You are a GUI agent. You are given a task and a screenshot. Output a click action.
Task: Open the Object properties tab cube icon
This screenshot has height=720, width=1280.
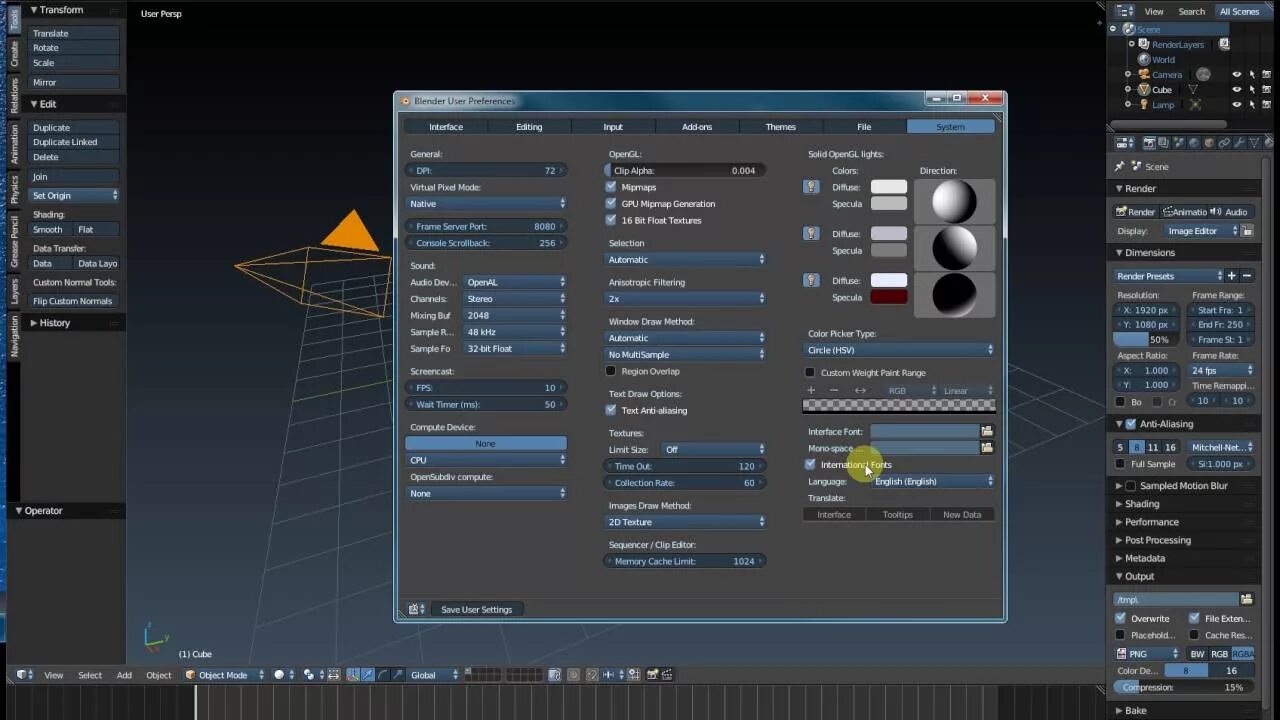1209,143
